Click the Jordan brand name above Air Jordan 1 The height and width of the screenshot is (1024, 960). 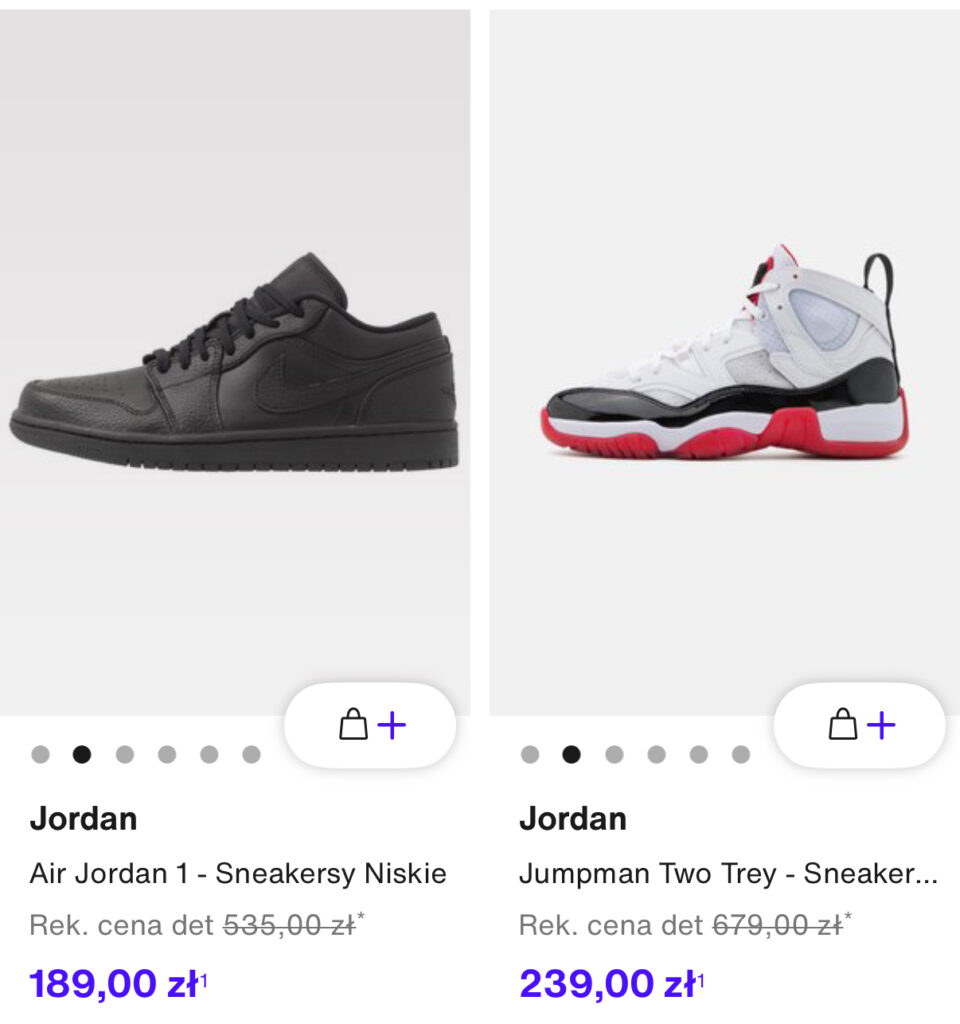[84, 818]
